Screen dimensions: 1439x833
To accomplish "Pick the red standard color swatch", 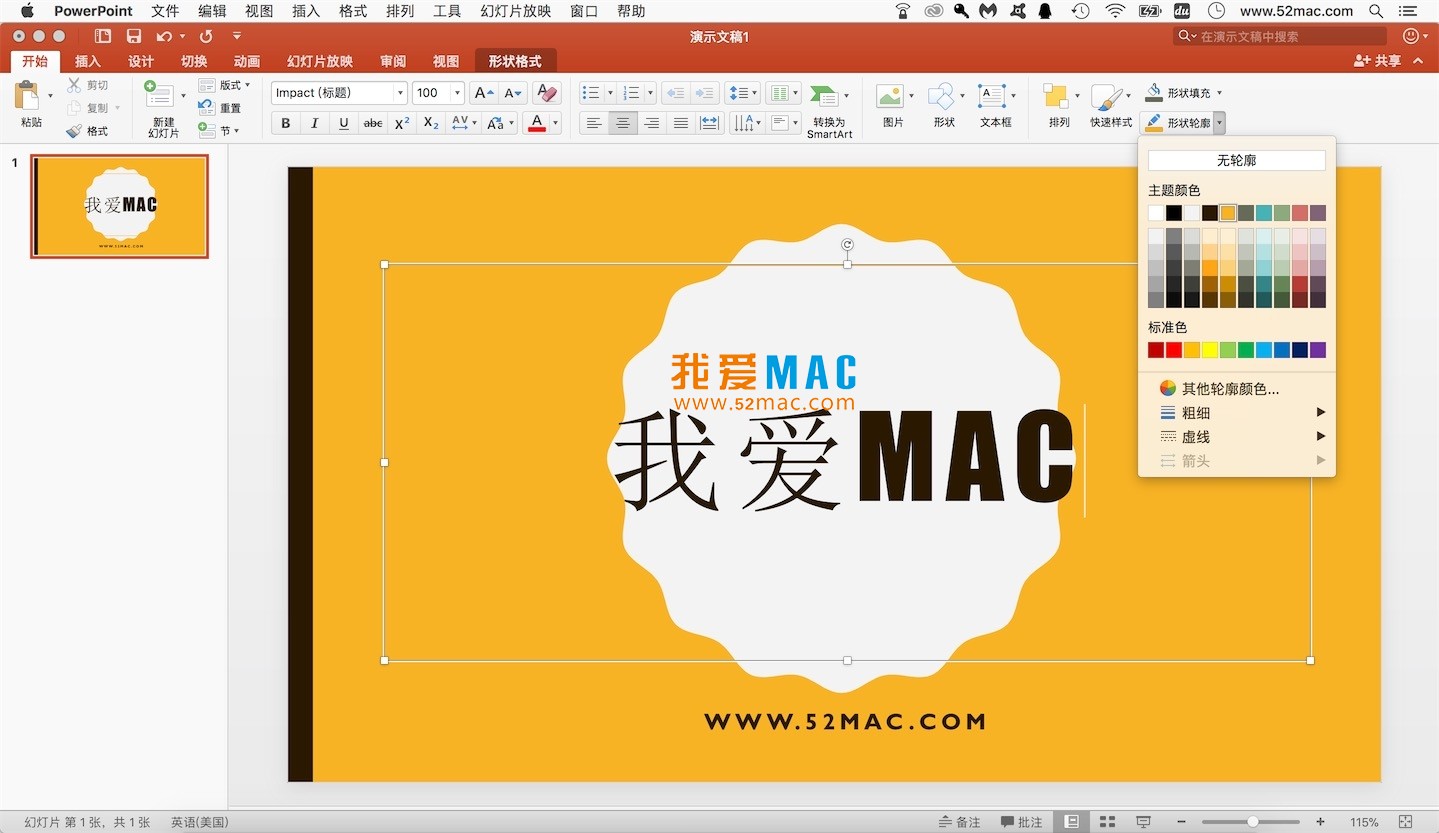I will click(x=1174, y=350).
